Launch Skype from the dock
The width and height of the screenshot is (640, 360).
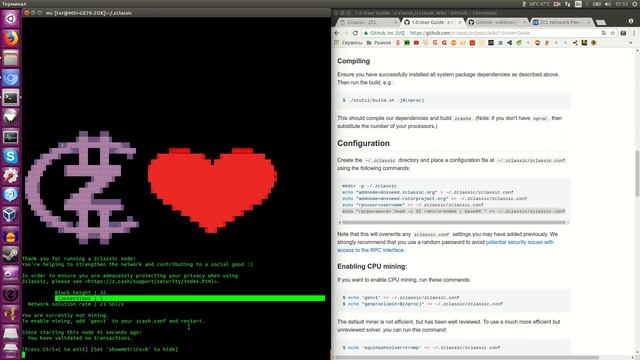pos(11,156)
